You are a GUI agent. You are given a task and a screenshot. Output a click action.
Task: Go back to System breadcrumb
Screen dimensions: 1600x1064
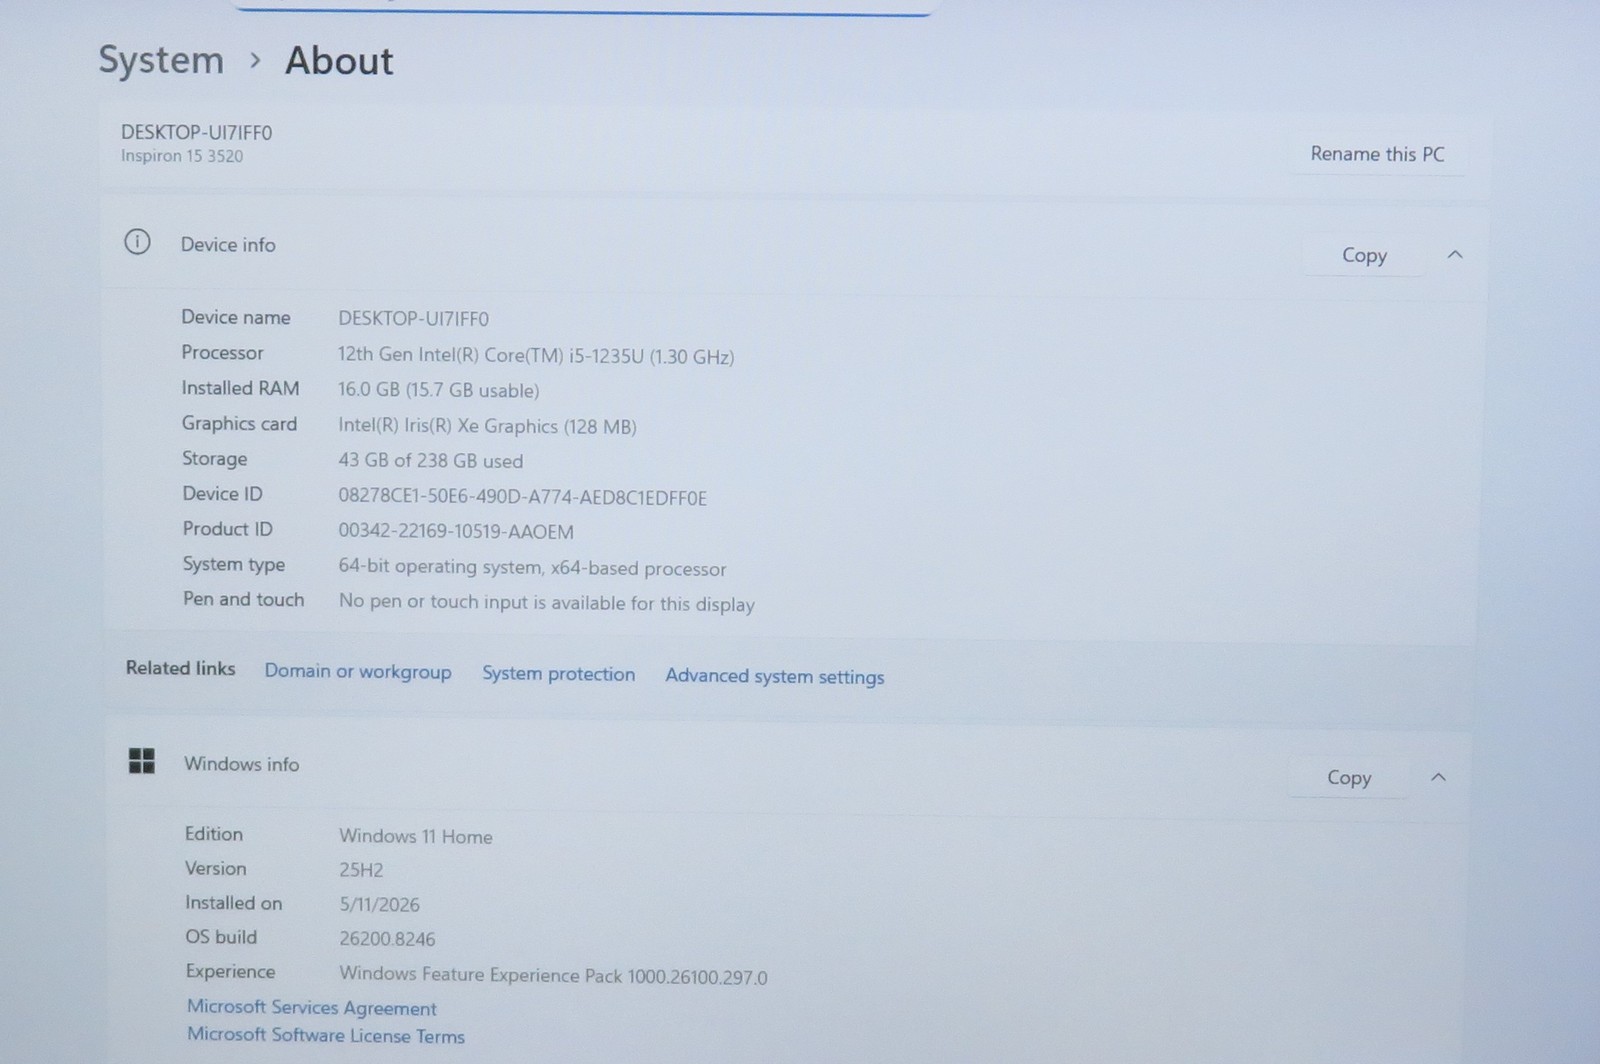pyautogui.click(x=161, y=61)
